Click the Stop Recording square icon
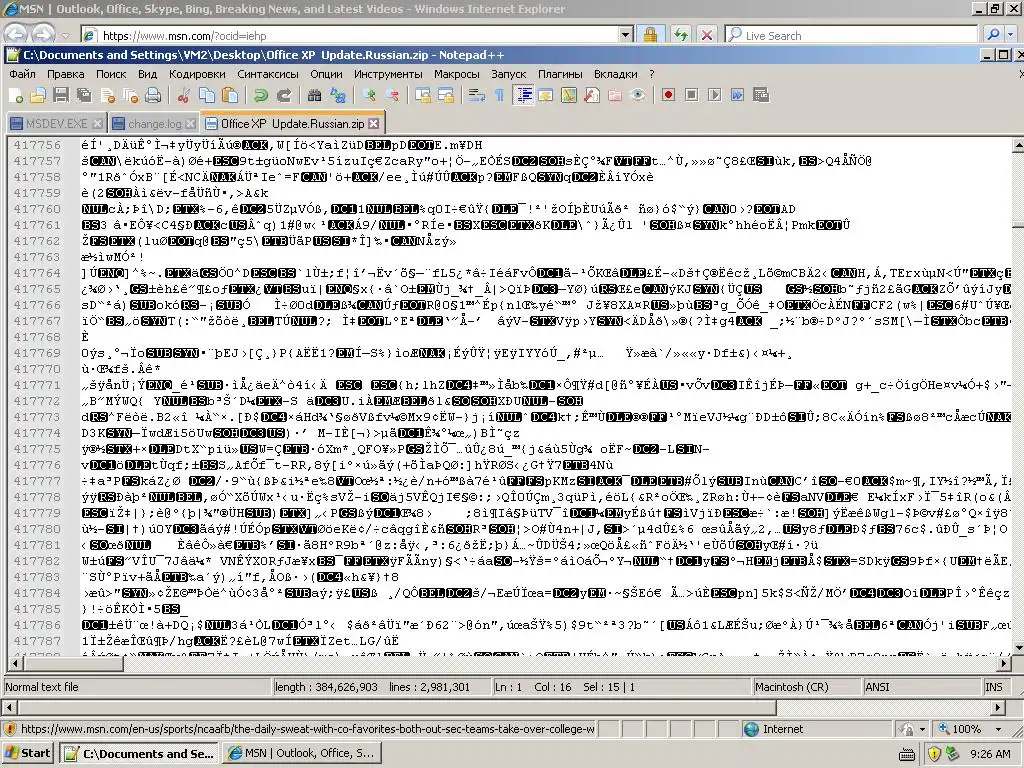This screenshot has height=768, width=1024. [692, 95]
